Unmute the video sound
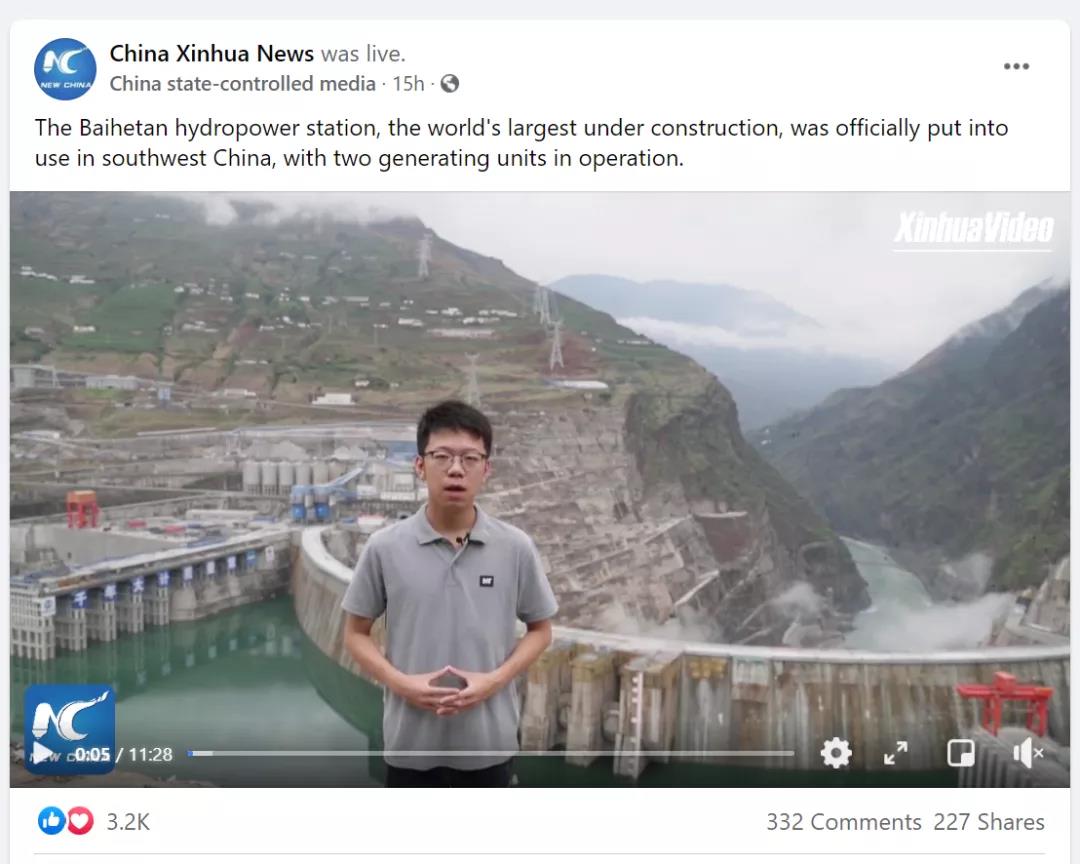This screenshot has width=1080, height=864. [1028, 753]
